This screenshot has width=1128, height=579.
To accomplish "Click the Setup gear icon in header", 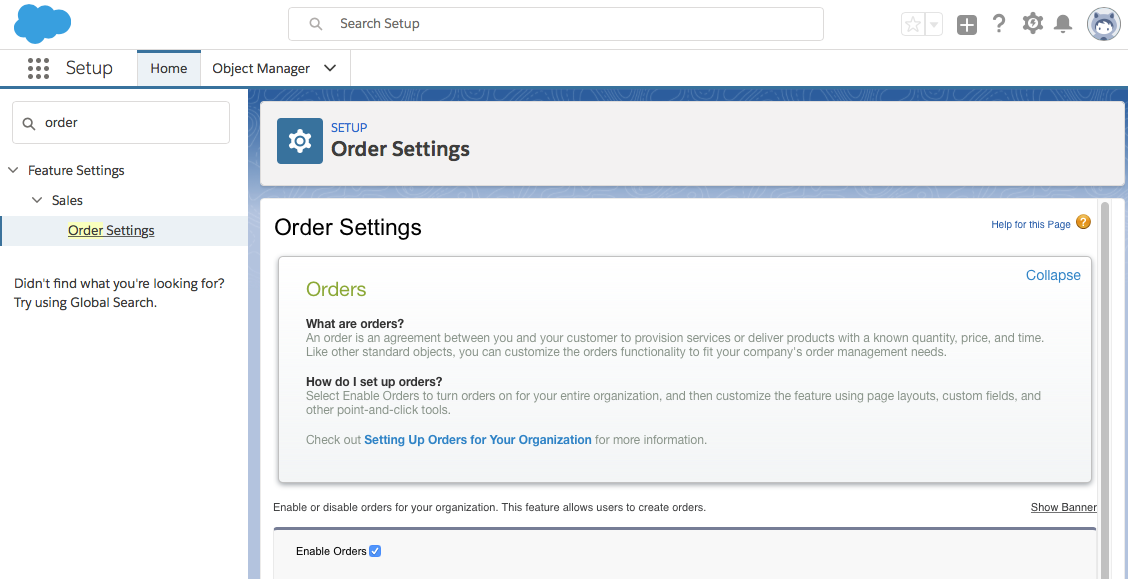I will tap(1032, 24).
